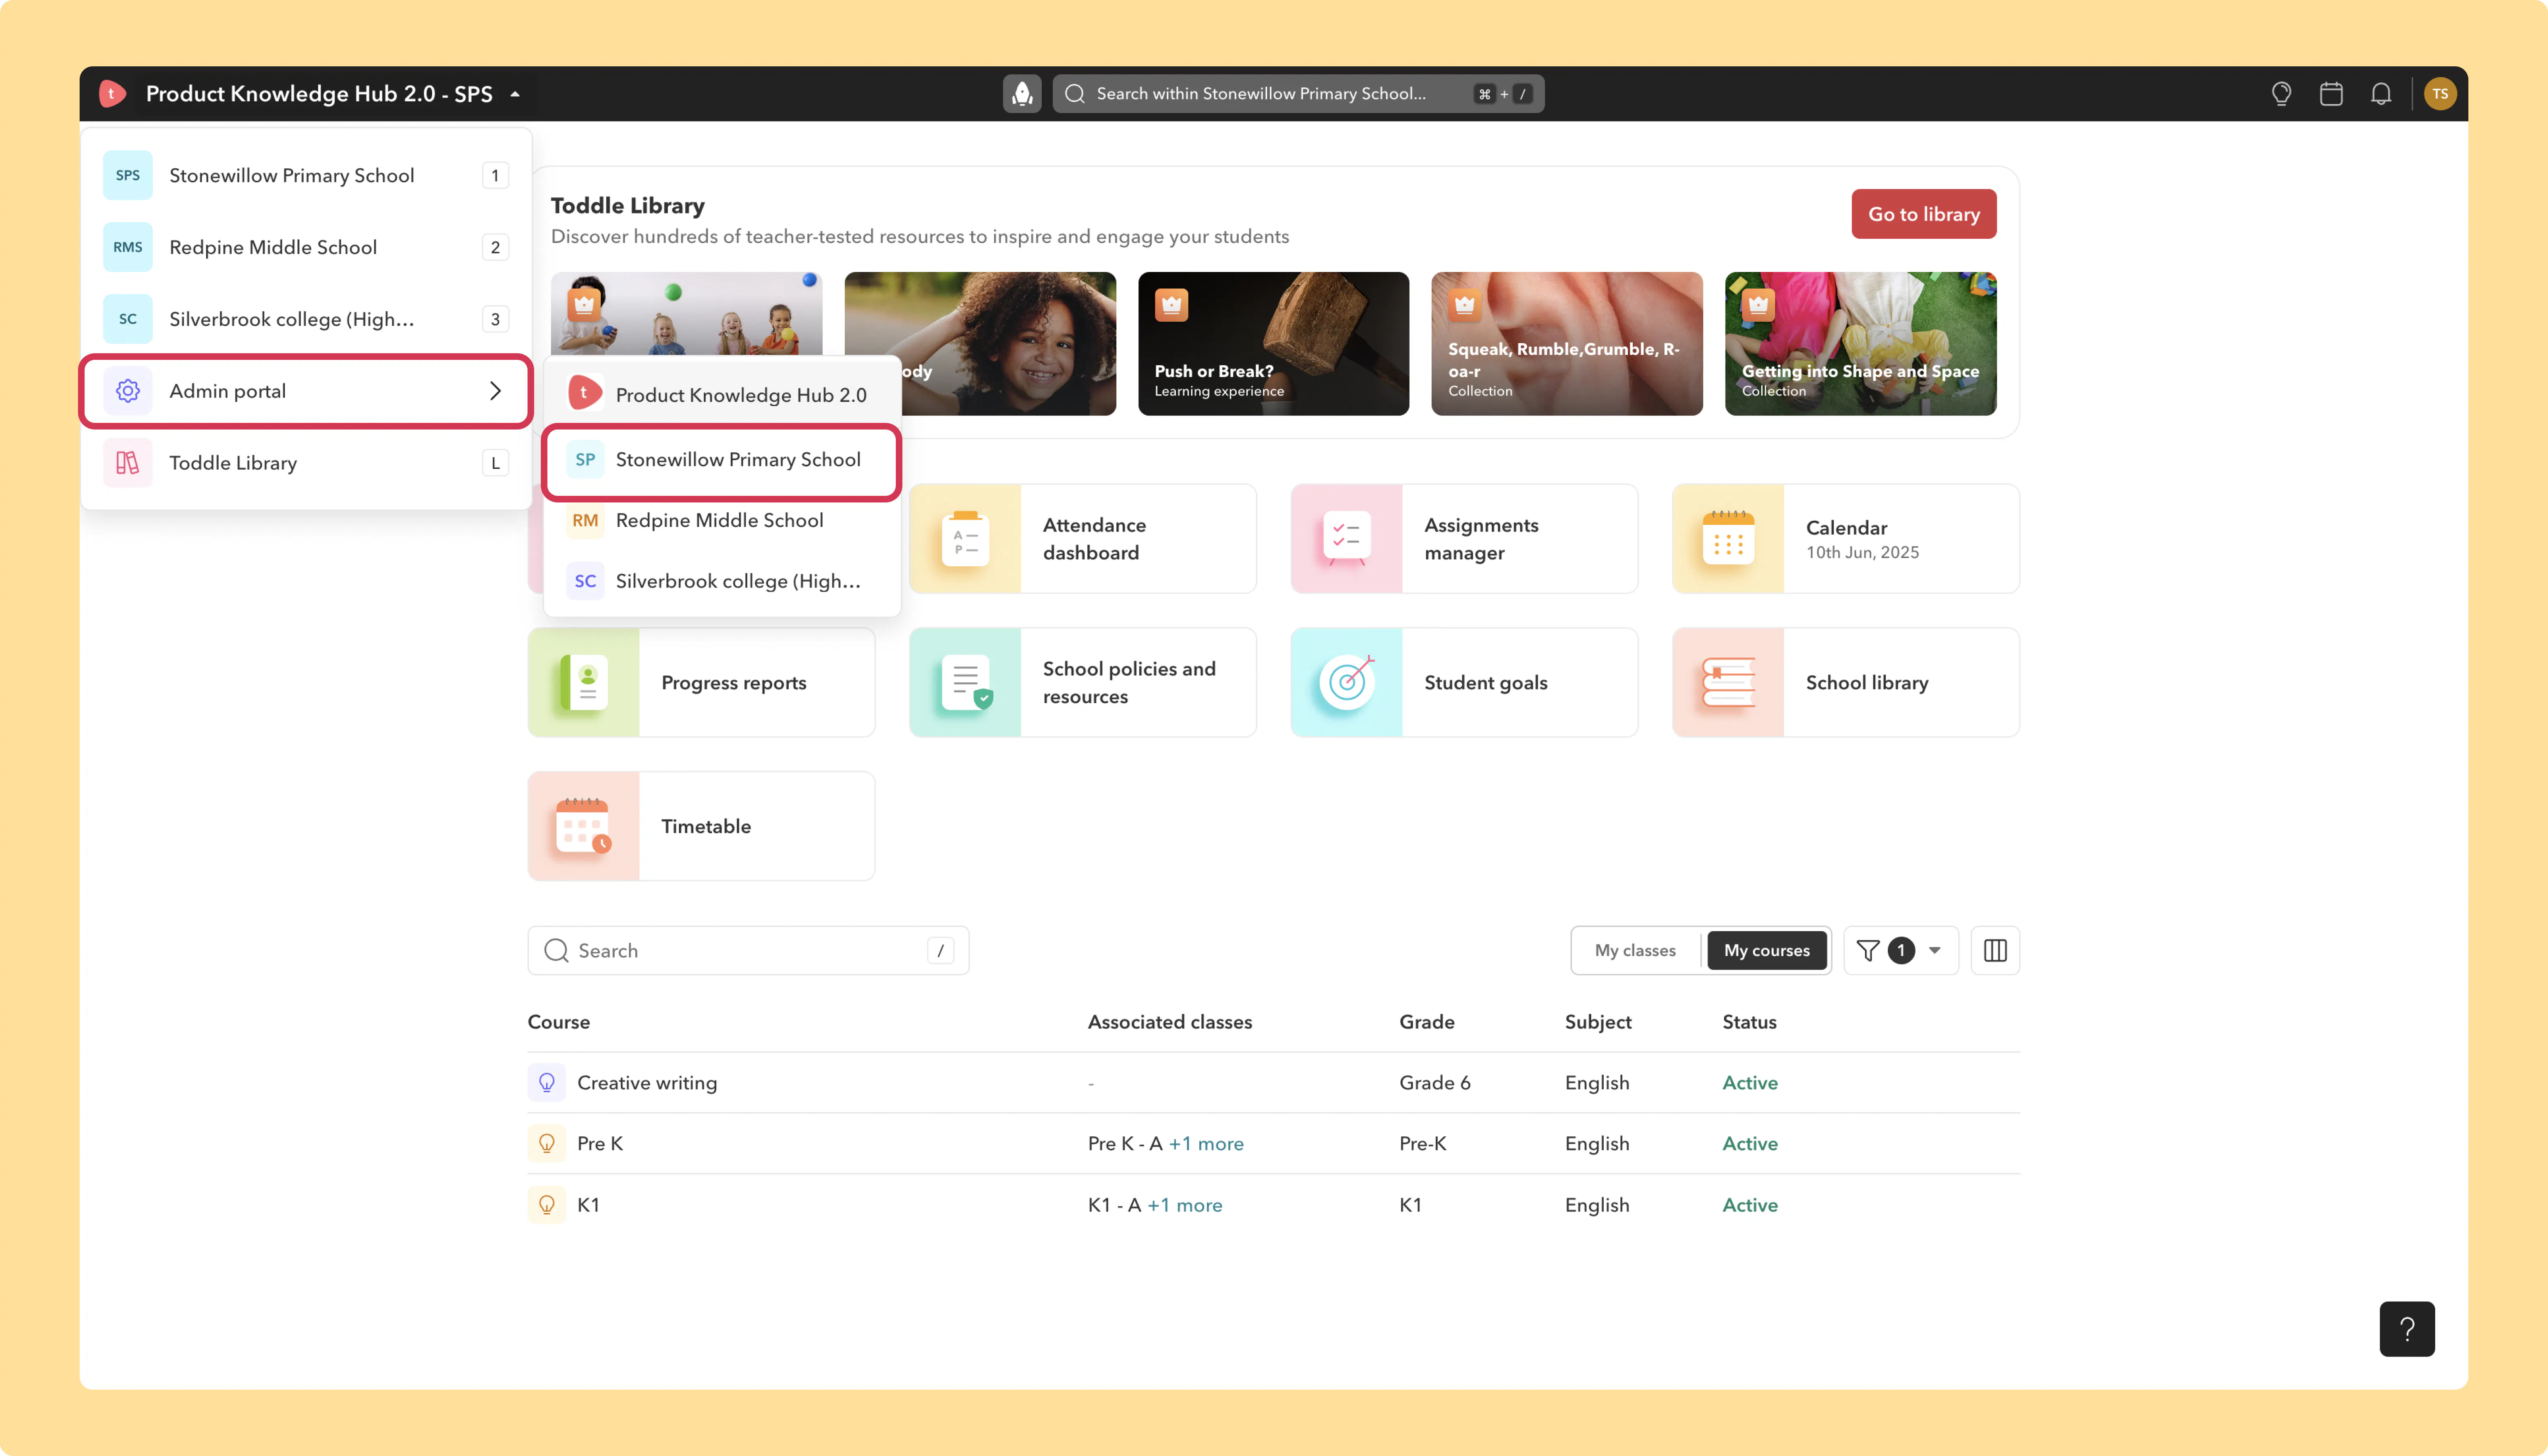Click the Grade 6 cell
Screen dimensions: 2548x1456
pyautogui.click(x=1435, y=1083)
